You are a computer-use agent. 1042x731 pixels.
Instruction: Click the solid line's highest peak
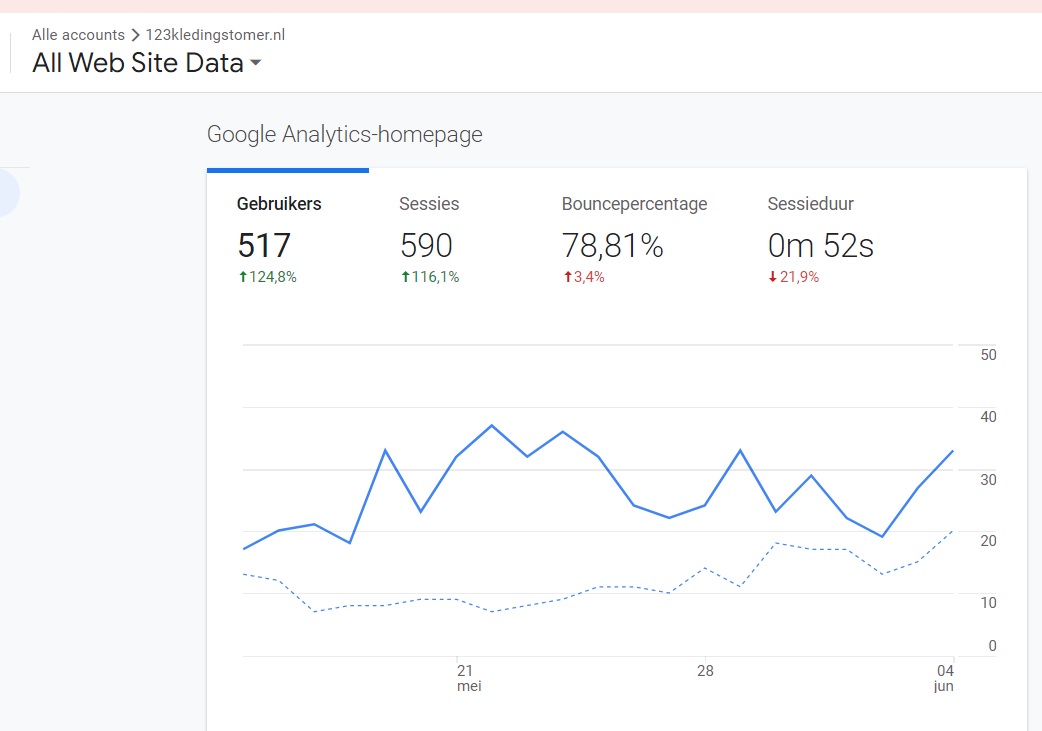[492, 425]
